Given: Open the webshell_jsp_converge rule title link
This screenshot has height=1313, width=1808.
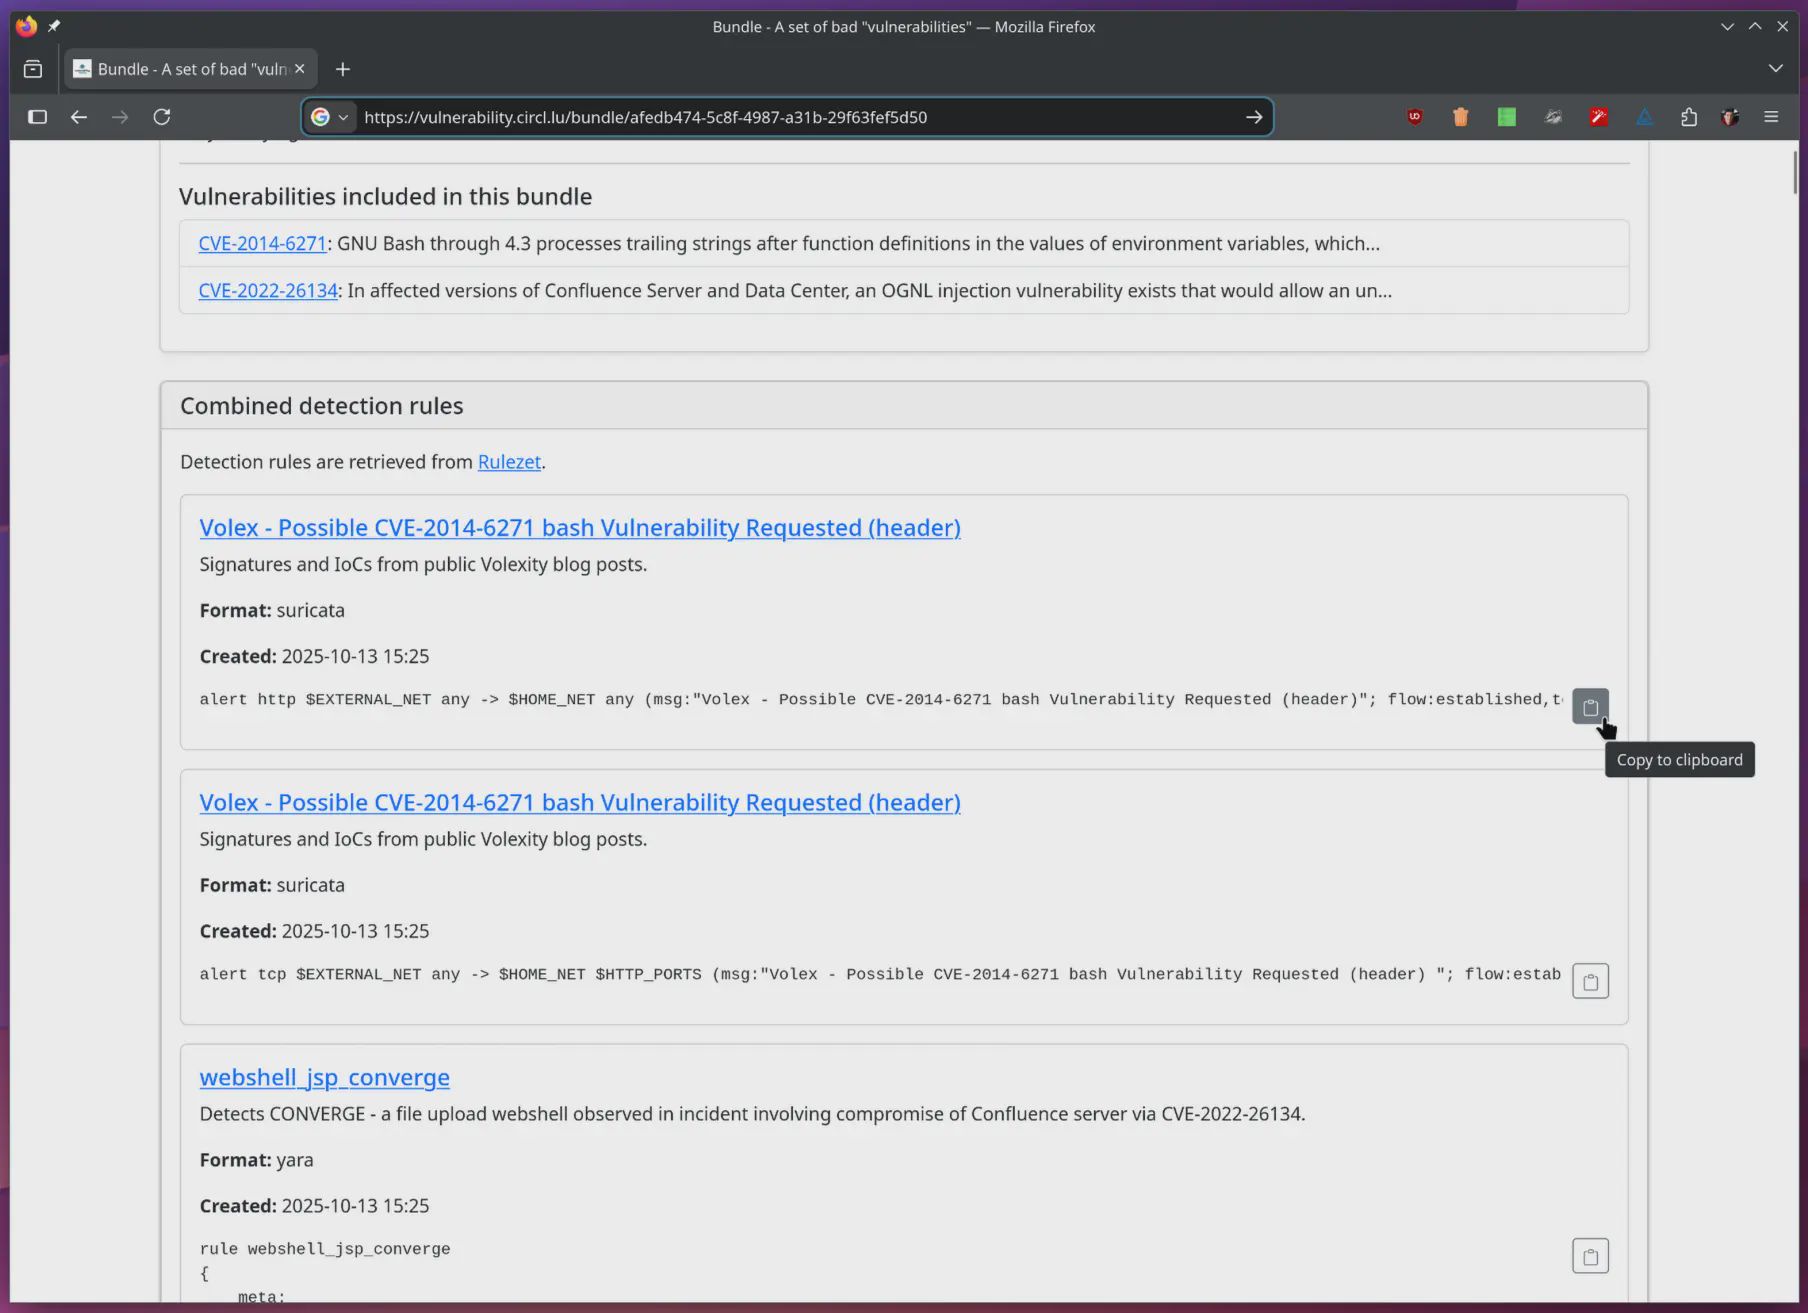Looking at the screenshot, I should [324, 1077].
